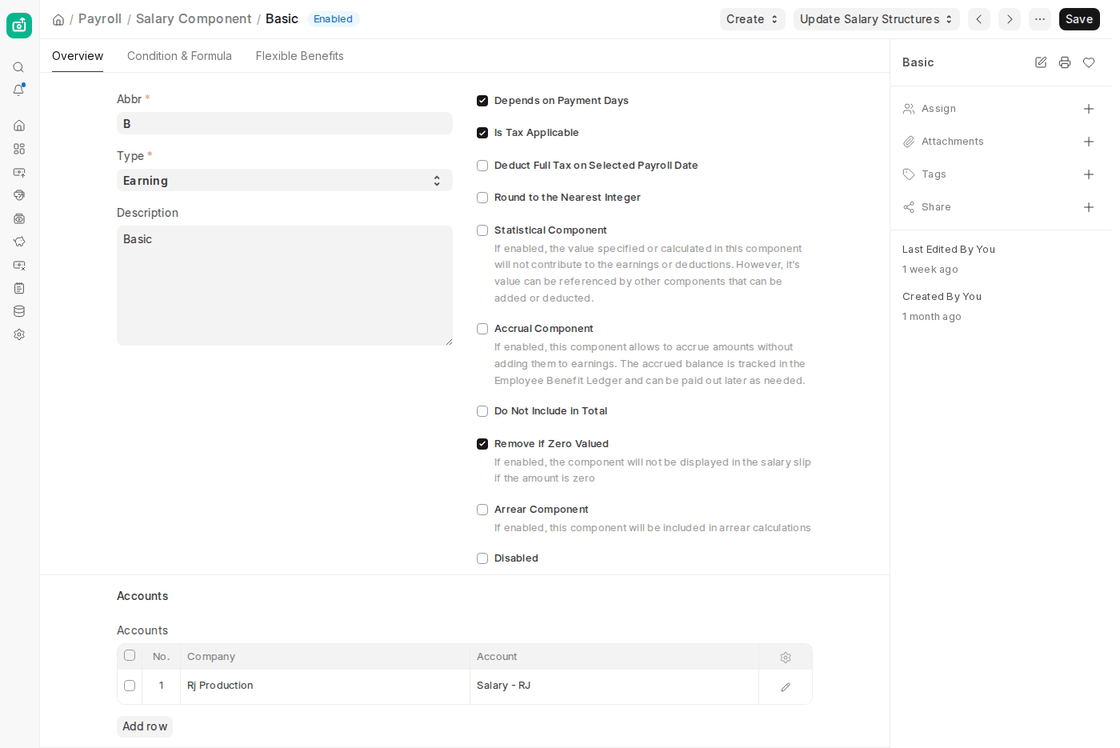This screenshot has height=748, width=1120.
Task: Click the Abbr input field
Action: [284, 124]
